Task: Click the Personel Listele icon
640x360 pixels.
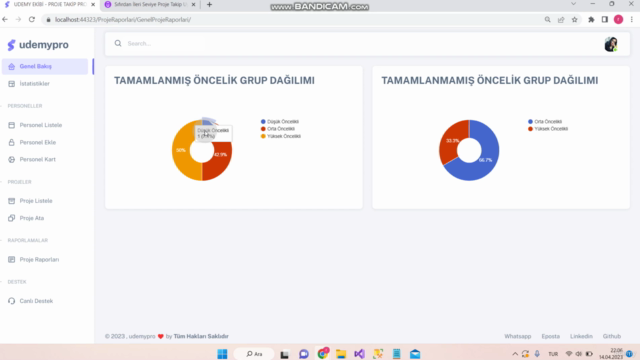Action: coord(11,125)
